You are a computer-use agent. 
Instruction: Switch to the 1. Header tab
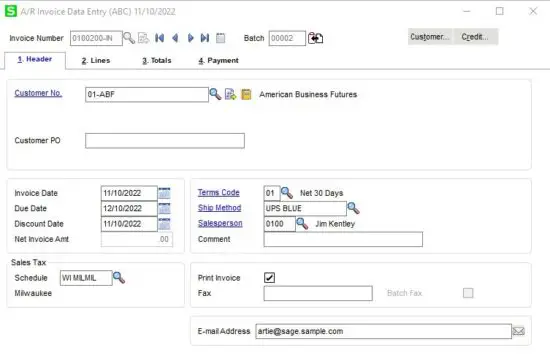click(35, 60)
